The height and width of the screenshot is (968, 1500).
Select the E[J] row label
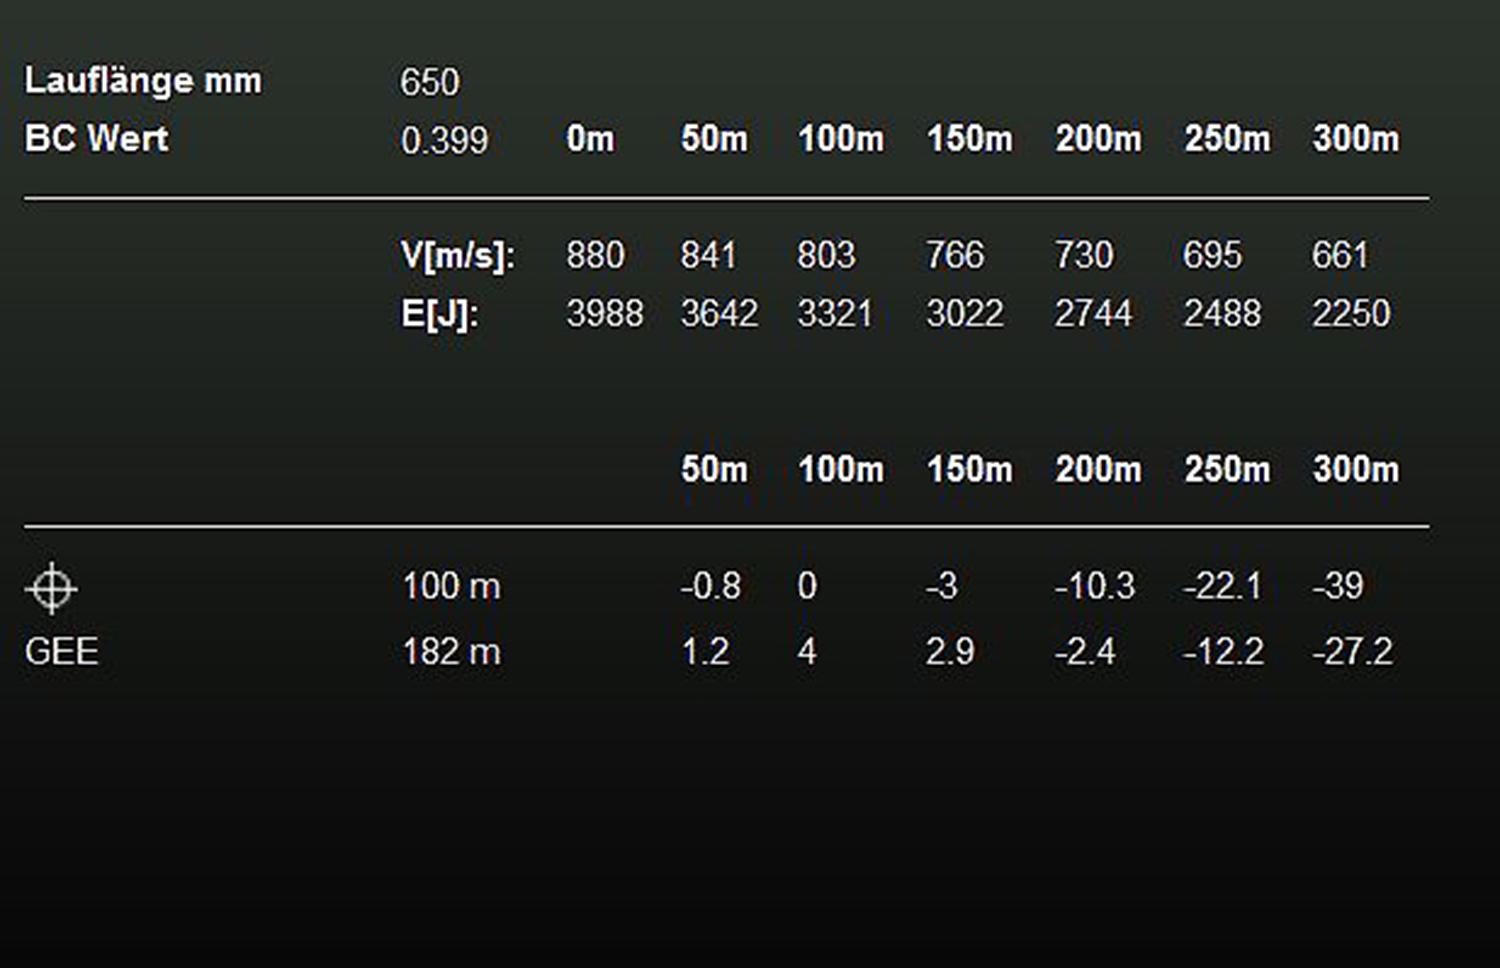coord(440,314)
